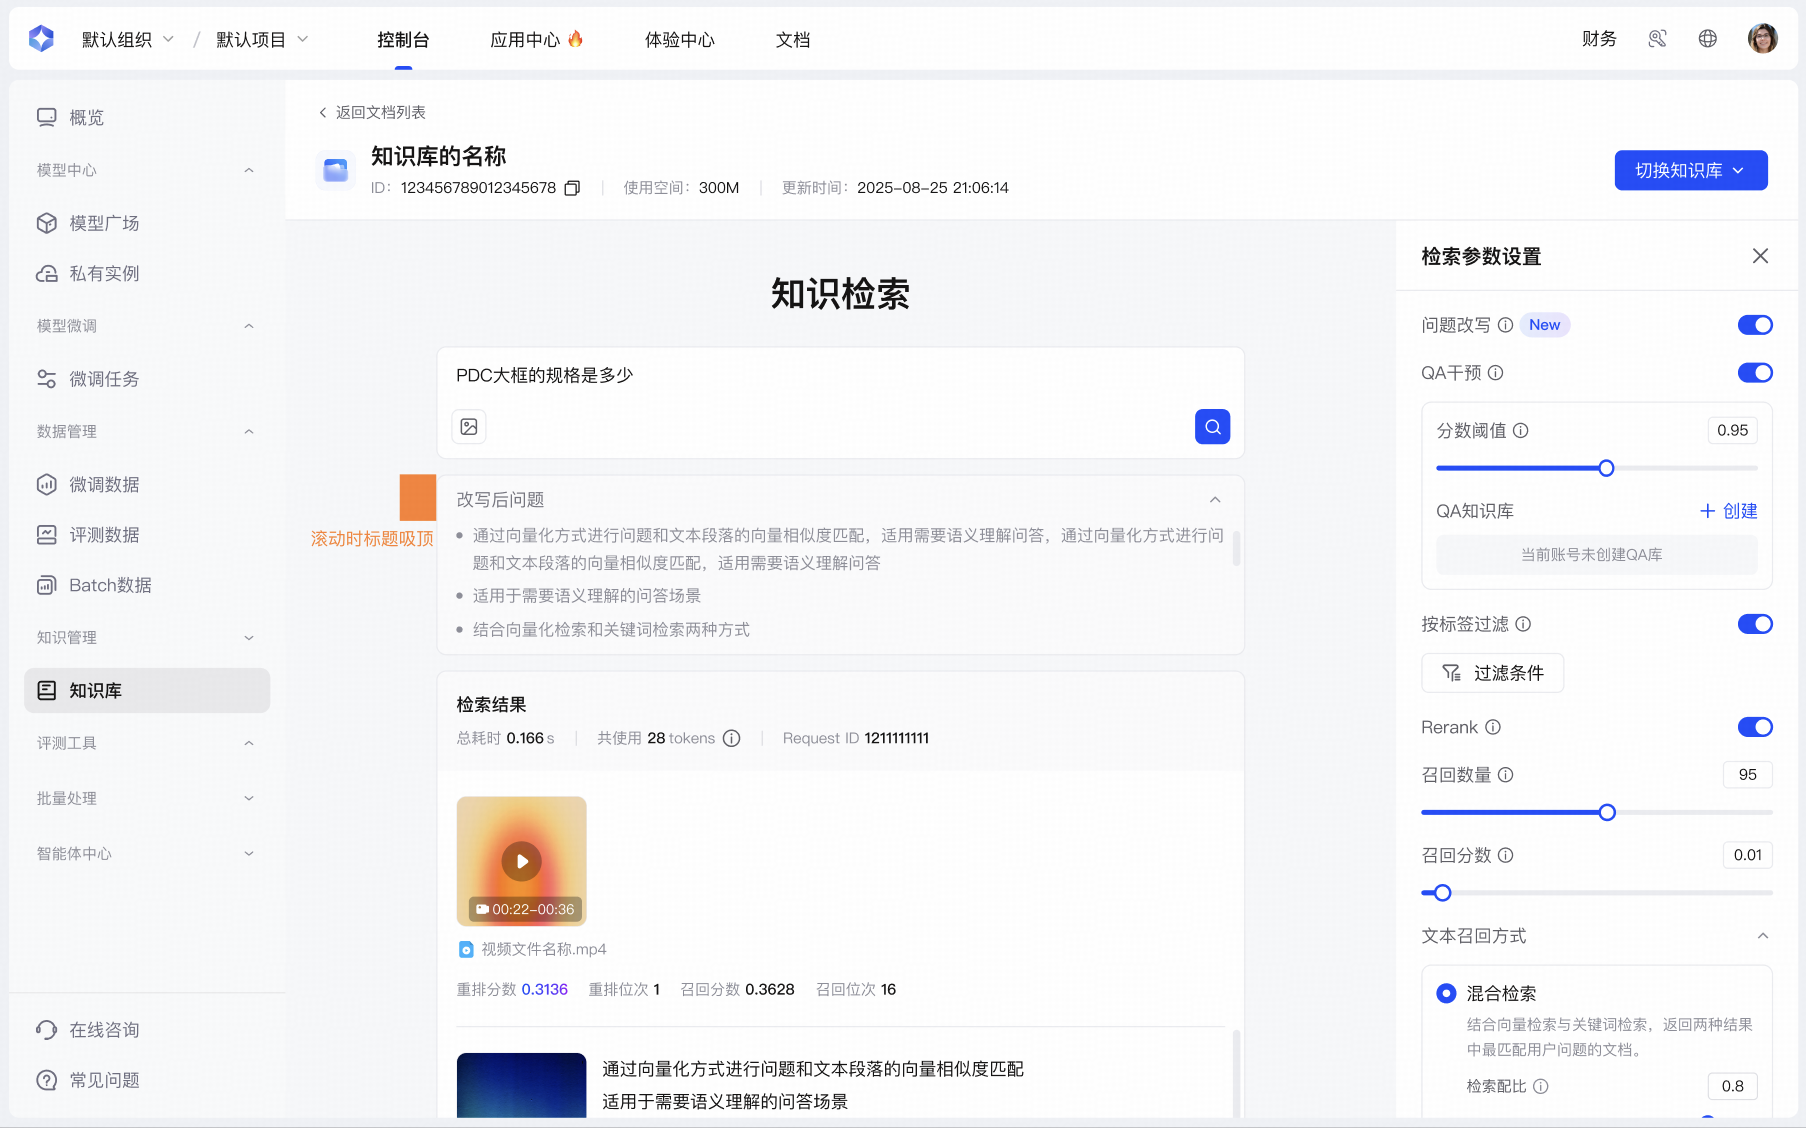Click the 过滤条件 button
The image size is (1806, 1128).
click(x=1492, y=673)
